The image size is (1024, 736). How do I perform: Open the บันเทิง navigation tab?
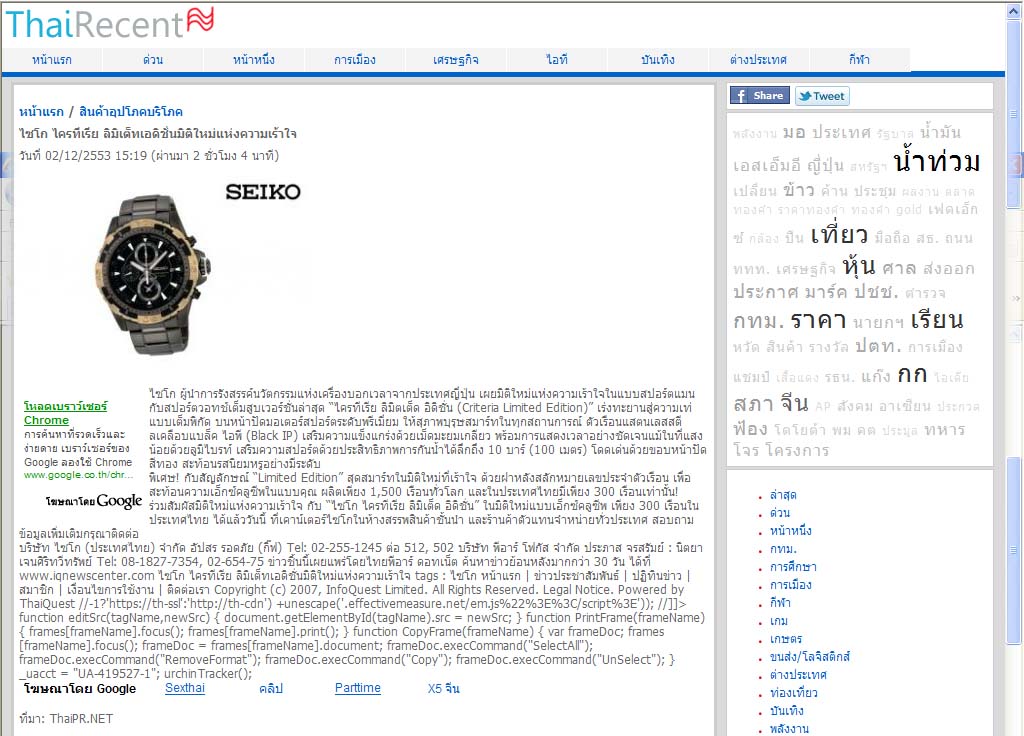[658, 59]
